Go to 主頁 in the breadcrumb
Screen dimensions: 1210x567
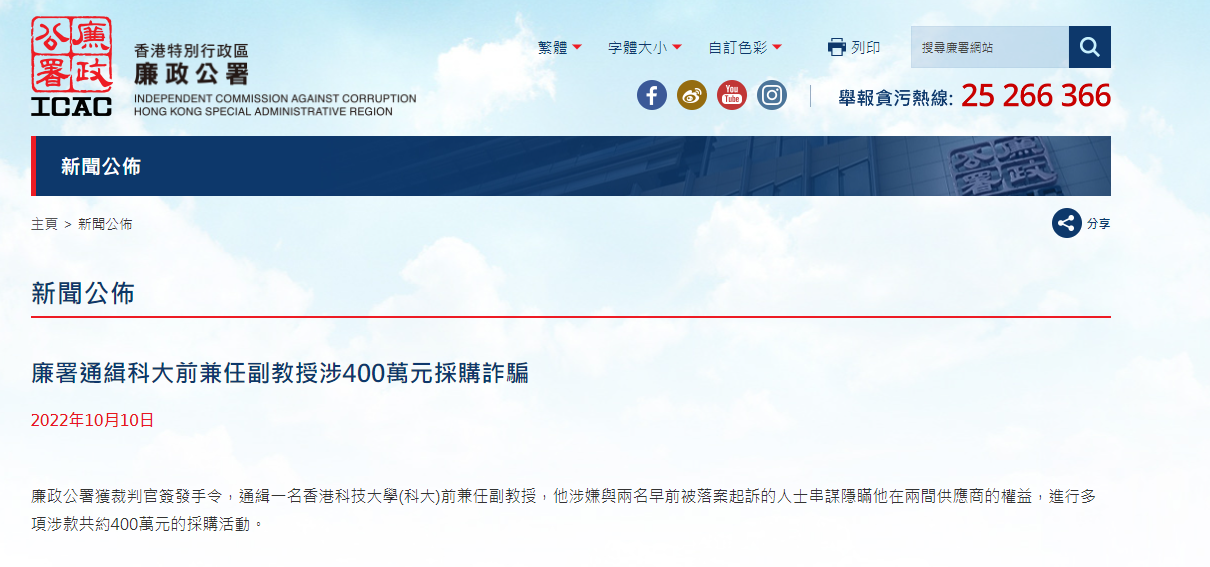click(x=44, y=224)
